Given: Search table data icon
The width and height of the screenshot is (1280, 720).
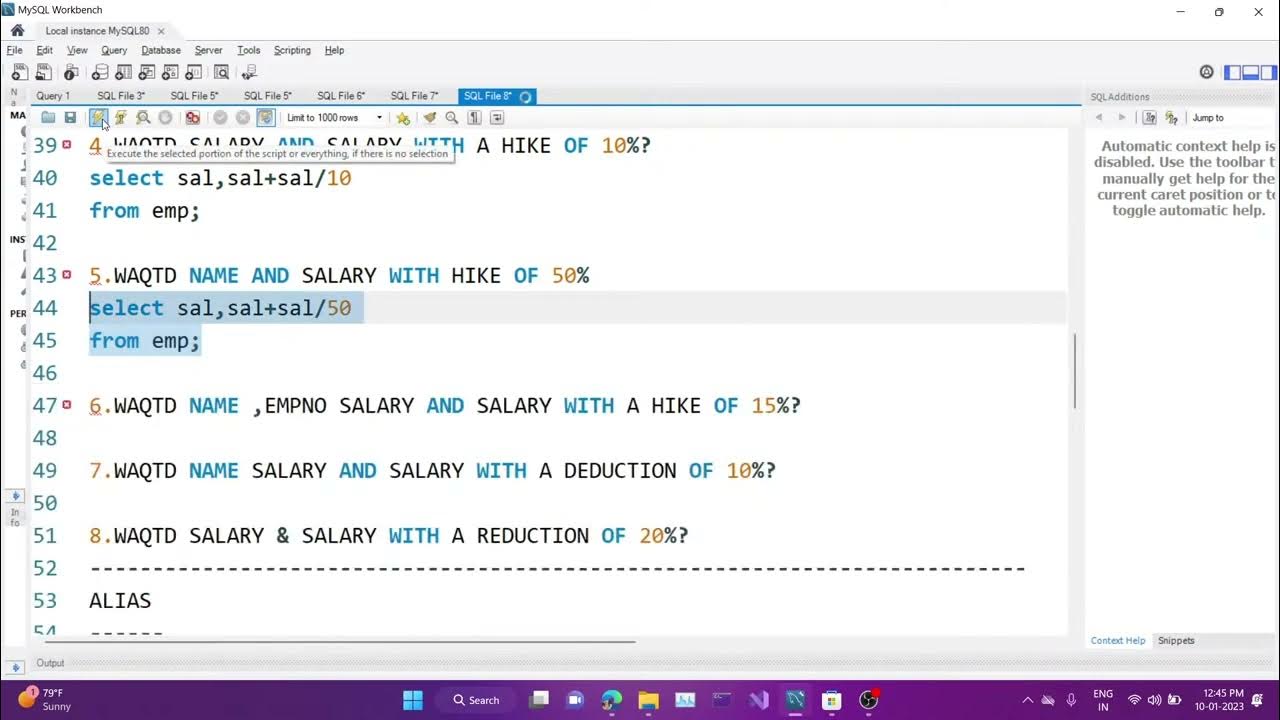Looking at the screenshot, I should coord(222,72).
